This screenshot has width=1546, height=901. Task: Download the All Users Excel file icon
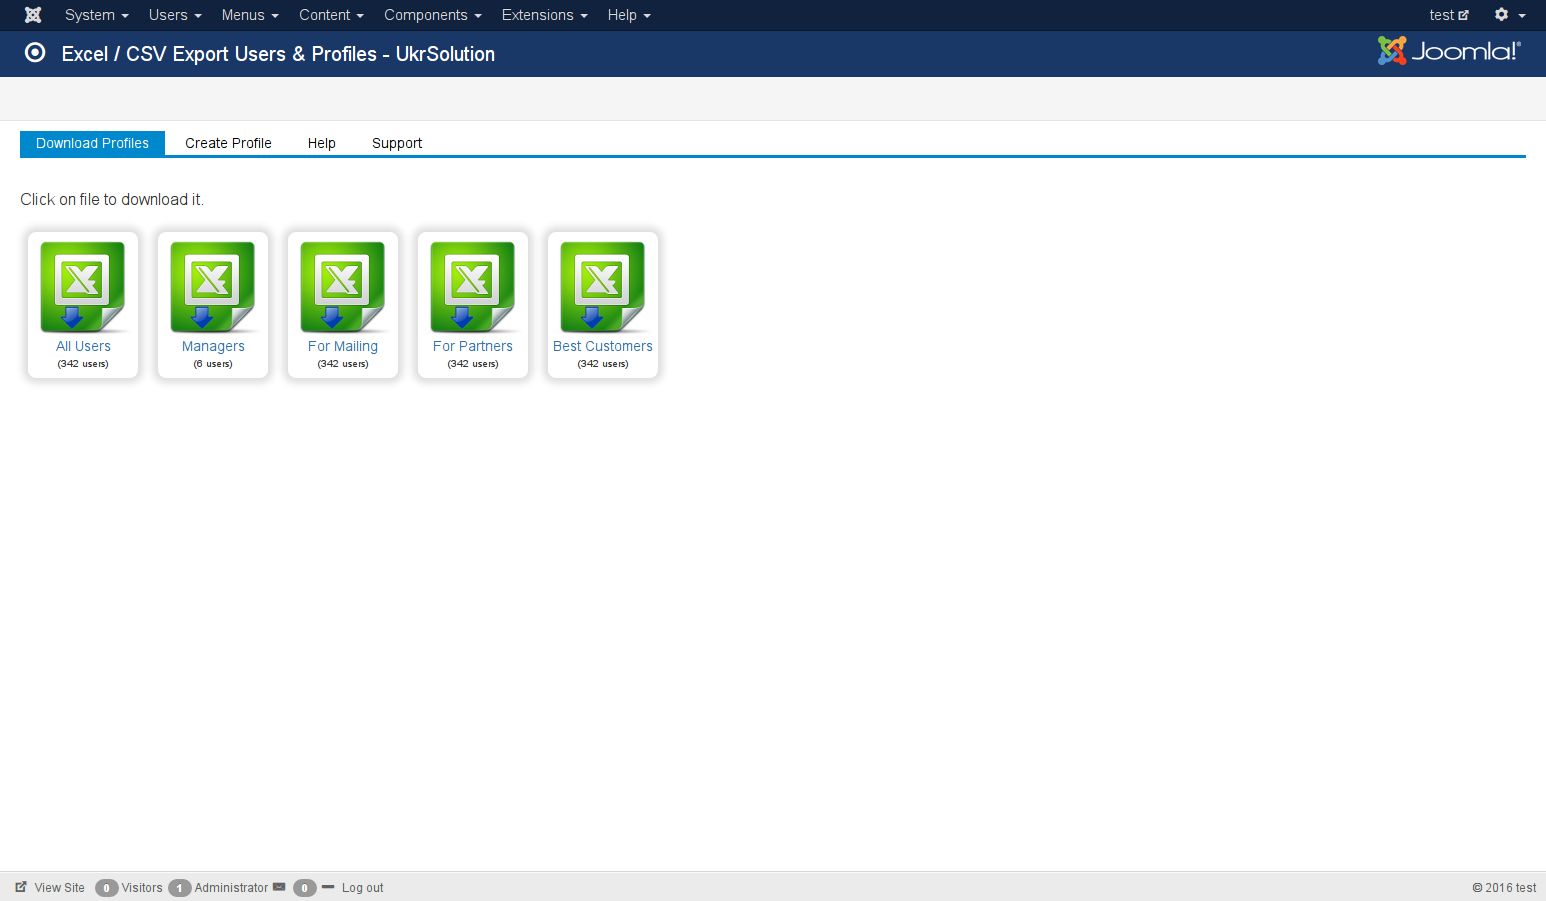(x=83, y=287)
